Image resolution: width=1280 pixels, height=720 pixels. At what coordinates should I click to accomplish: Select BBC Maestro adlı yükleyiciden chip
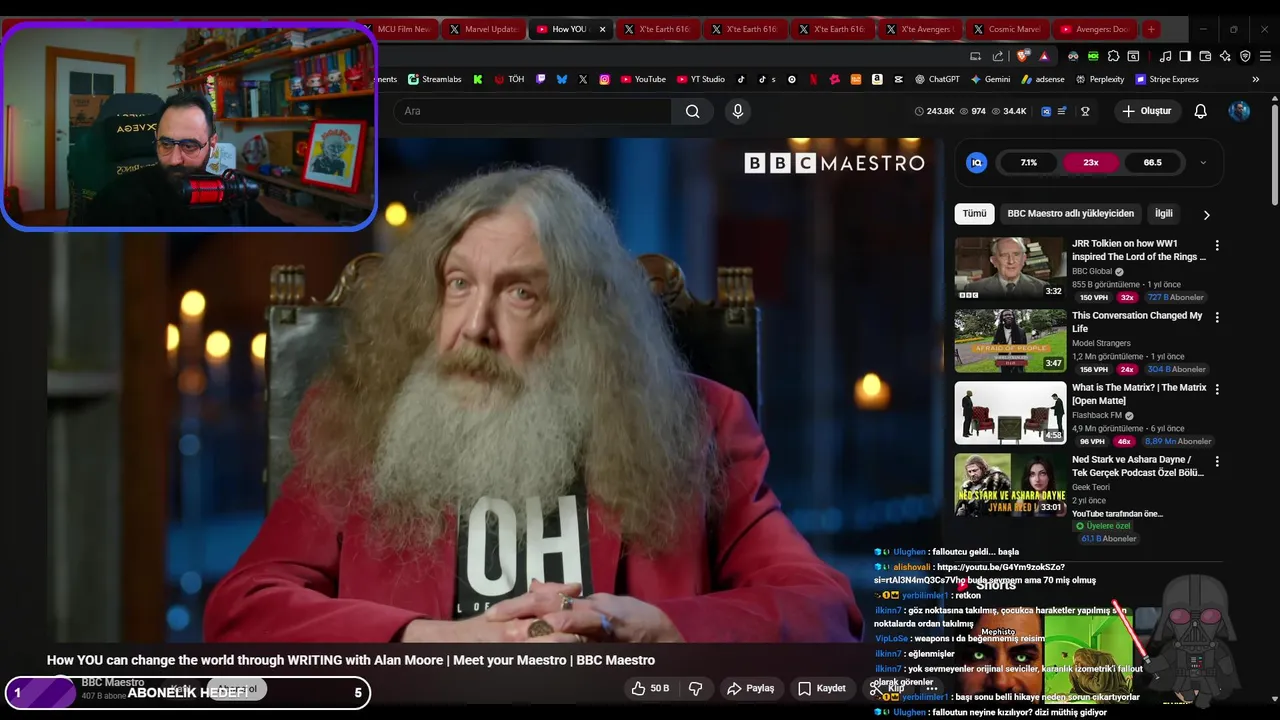coord(1070,213)
